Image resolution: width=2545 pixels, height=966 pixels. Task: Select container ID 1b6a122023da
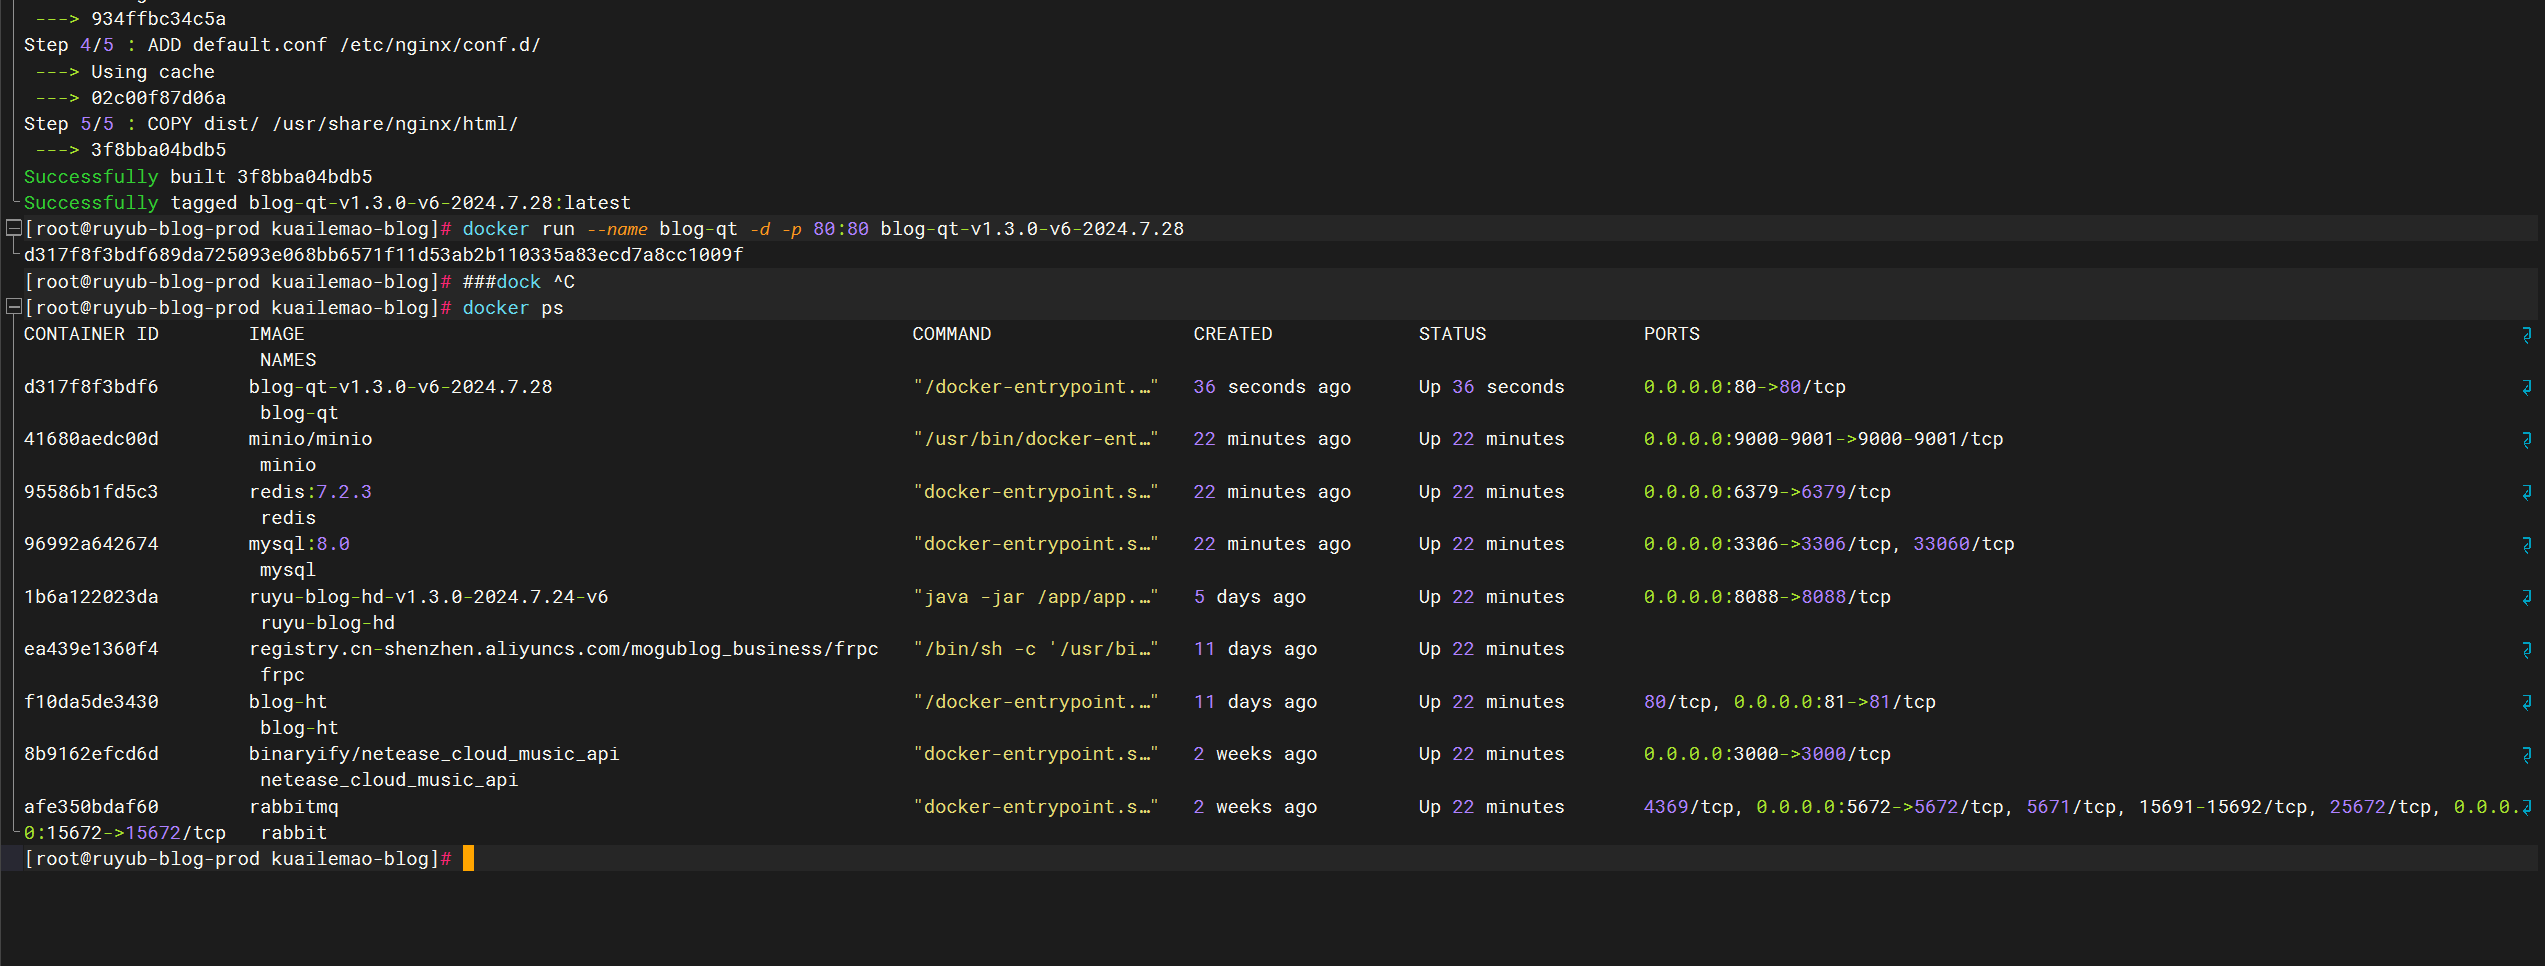coord(91,597)
